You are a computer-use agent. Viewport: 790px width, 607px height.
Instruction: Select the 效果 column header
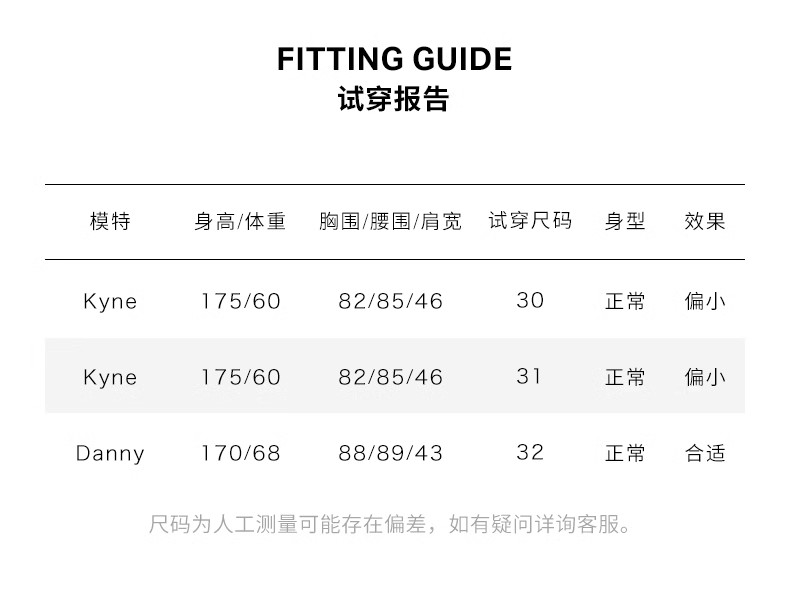[705, 222]
